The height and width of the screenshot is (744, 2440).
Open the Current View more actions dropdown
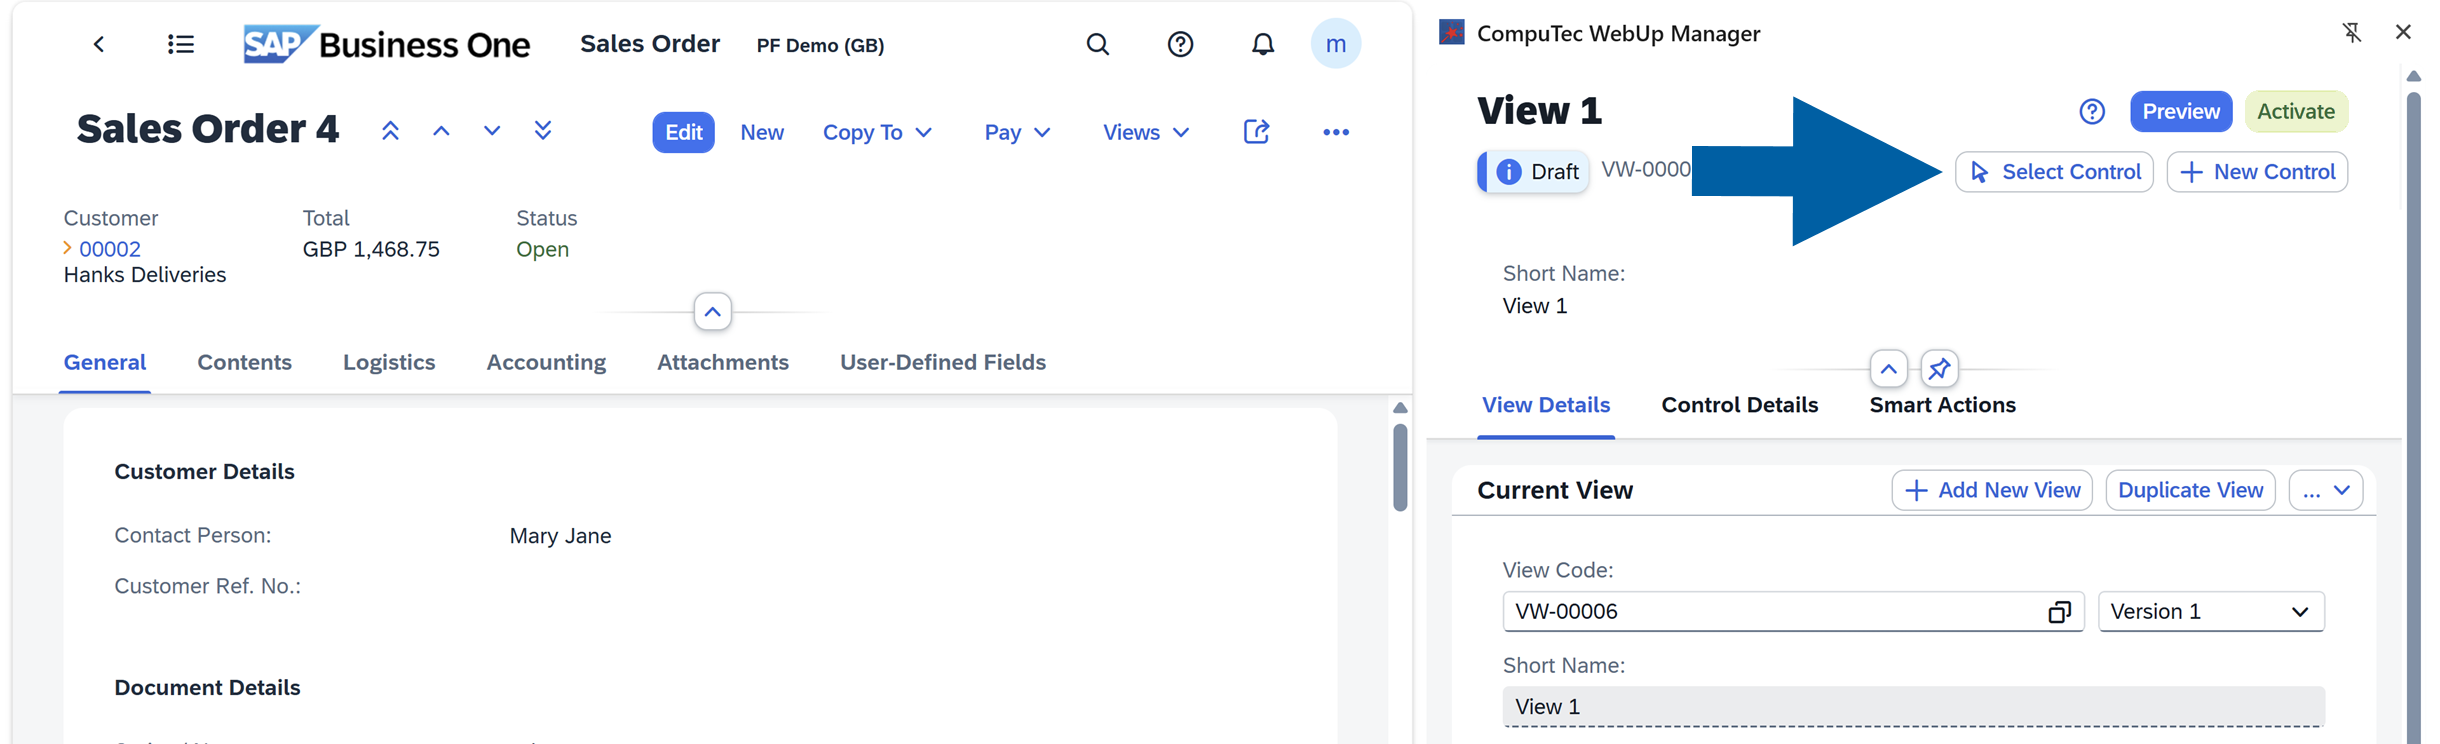(2326, 491)
